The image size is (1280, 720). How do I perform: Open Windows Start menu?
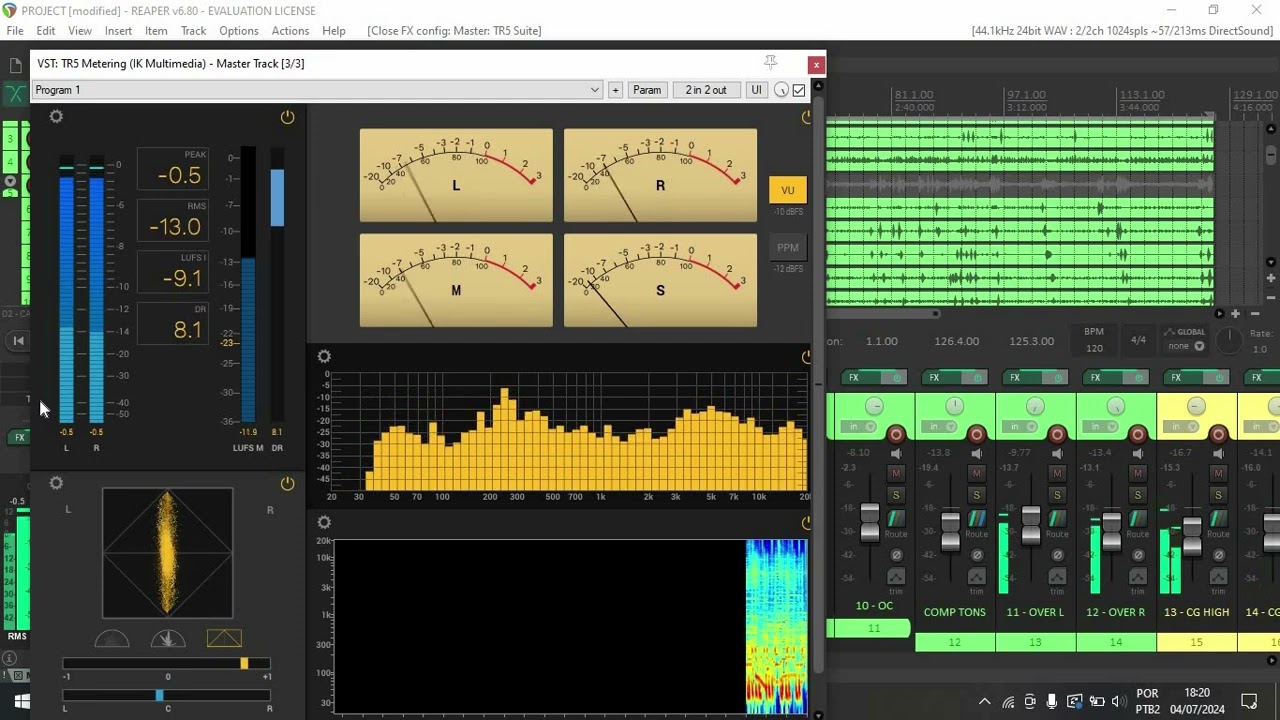[21, 702]
